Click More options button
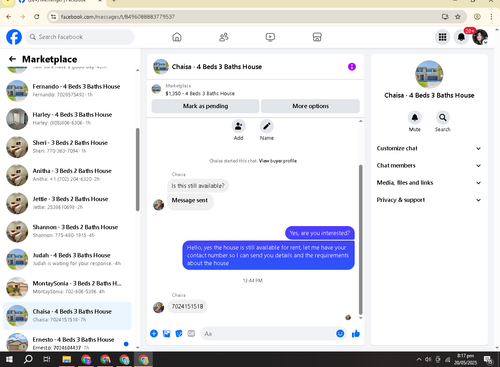This screenshot has height=367, width=500. tap(310, 106)
